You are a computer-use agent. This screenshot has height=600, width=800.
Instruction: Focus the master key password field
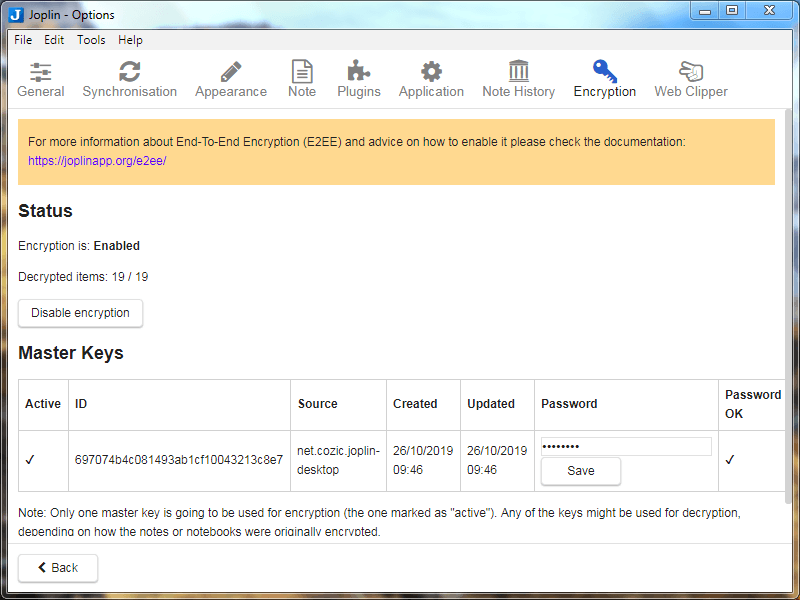tap(626, 446)
